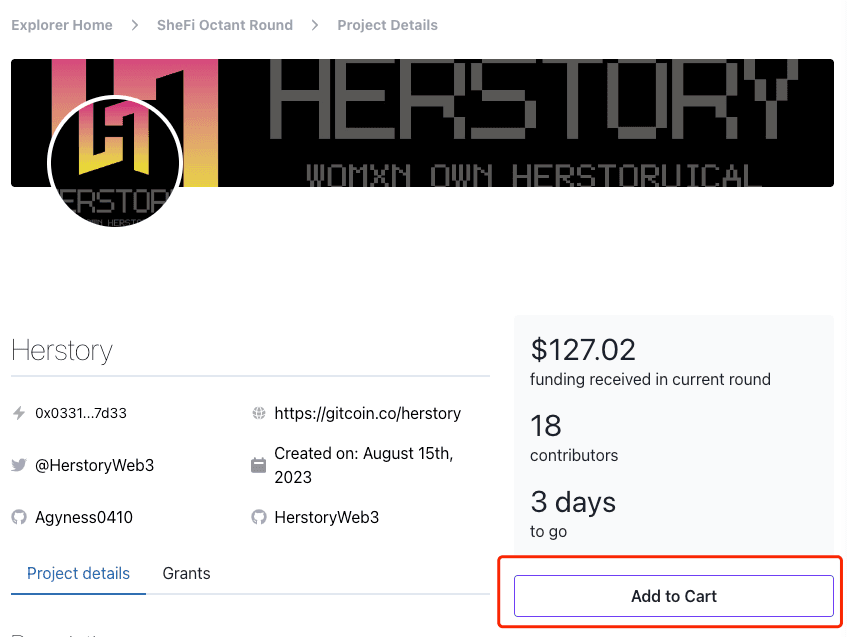Click the Herstory project title
The height and width of the screenshot is (637, 847).
pyautogui.click(x=62, y=351)
